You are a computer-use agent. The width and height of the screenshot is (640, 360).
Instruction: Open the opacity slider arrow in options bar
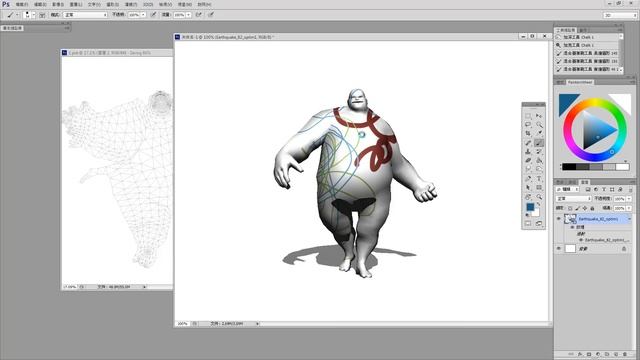[143, 15]
